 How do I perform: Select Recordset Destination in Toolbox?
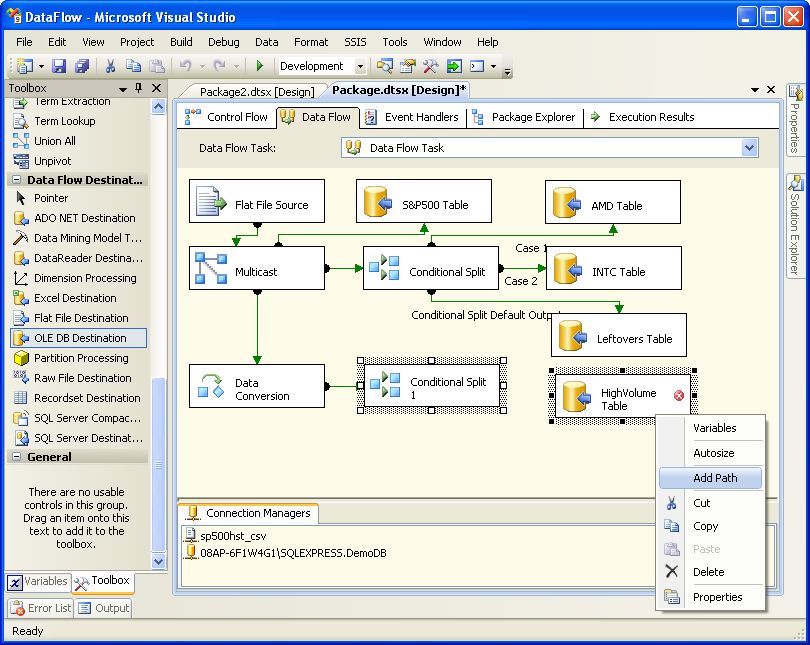pyautogui.click(x=77, y=398)
